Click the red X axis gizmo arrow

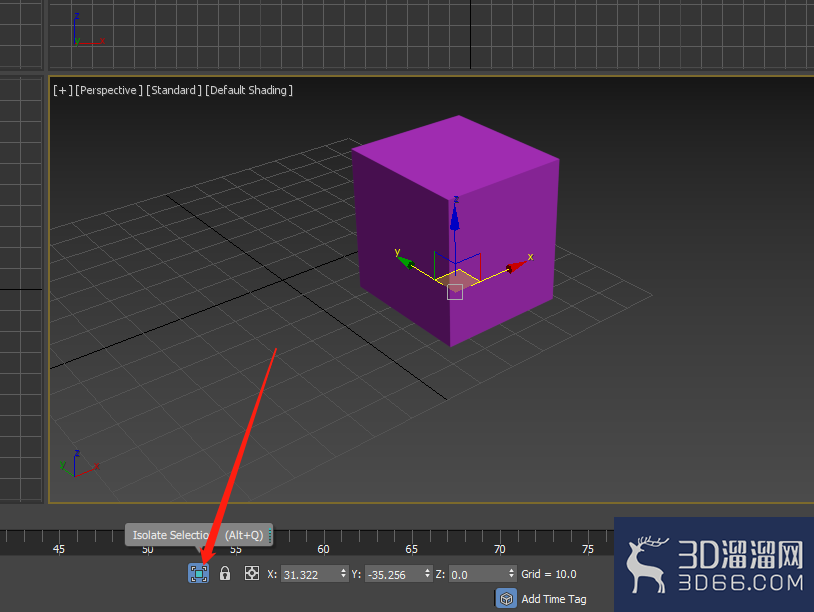coord(516,266)
